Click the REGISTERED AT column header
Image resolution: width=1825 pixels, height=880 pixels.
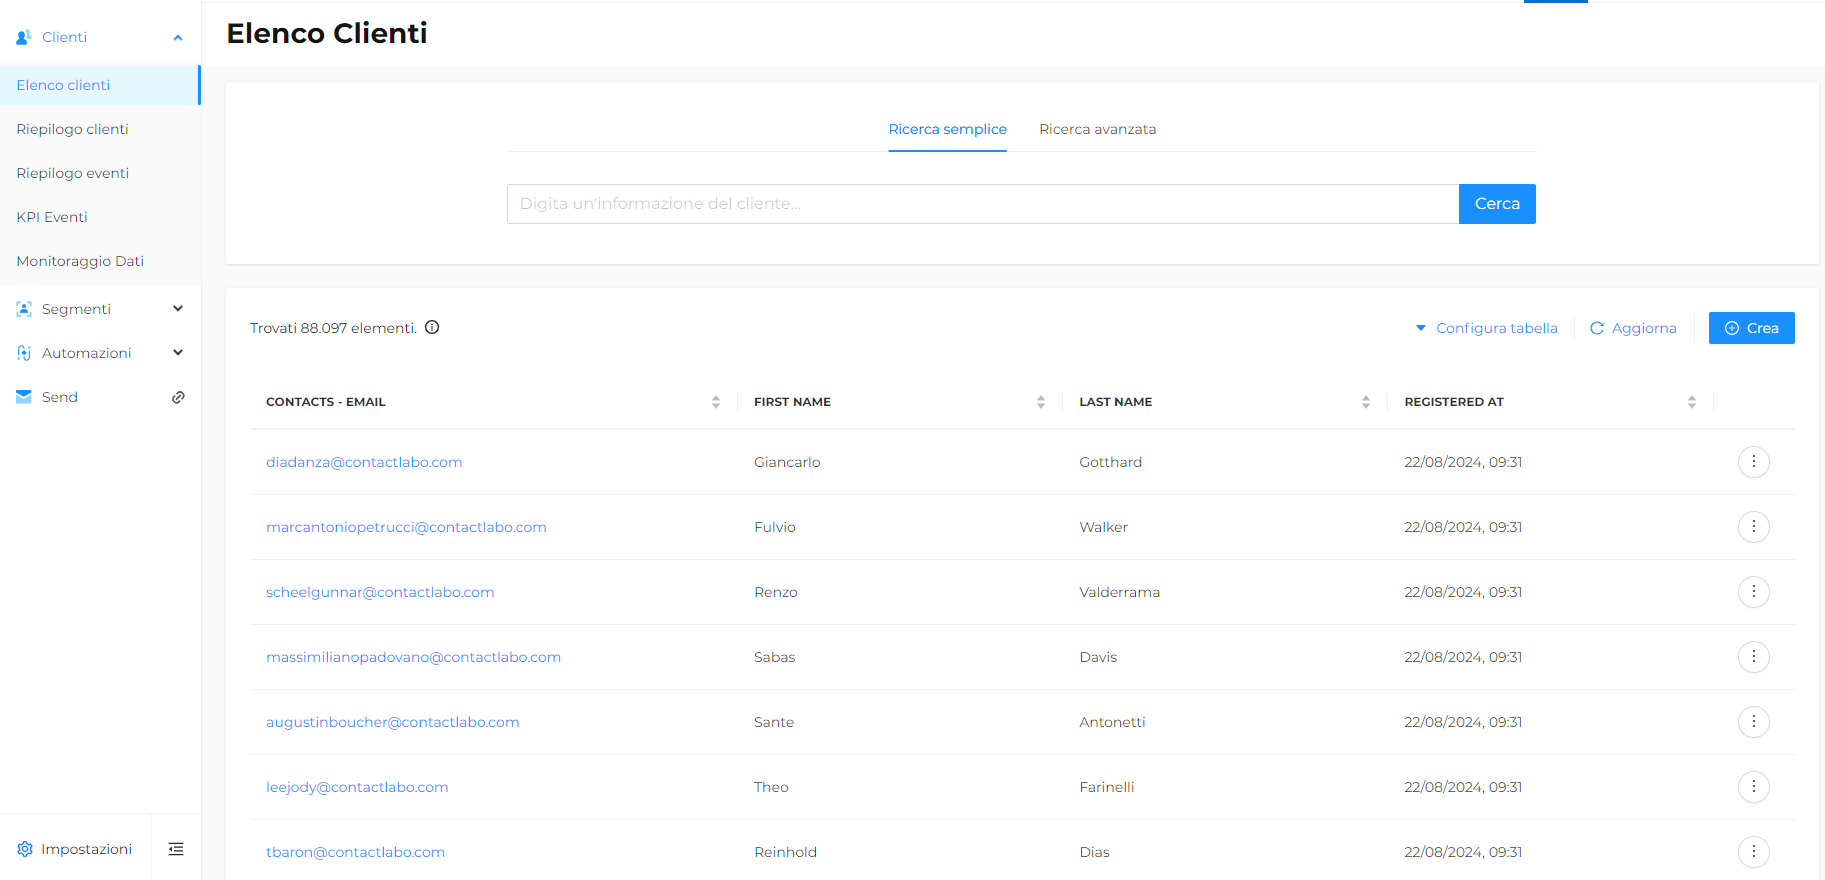coord(1454,402)
